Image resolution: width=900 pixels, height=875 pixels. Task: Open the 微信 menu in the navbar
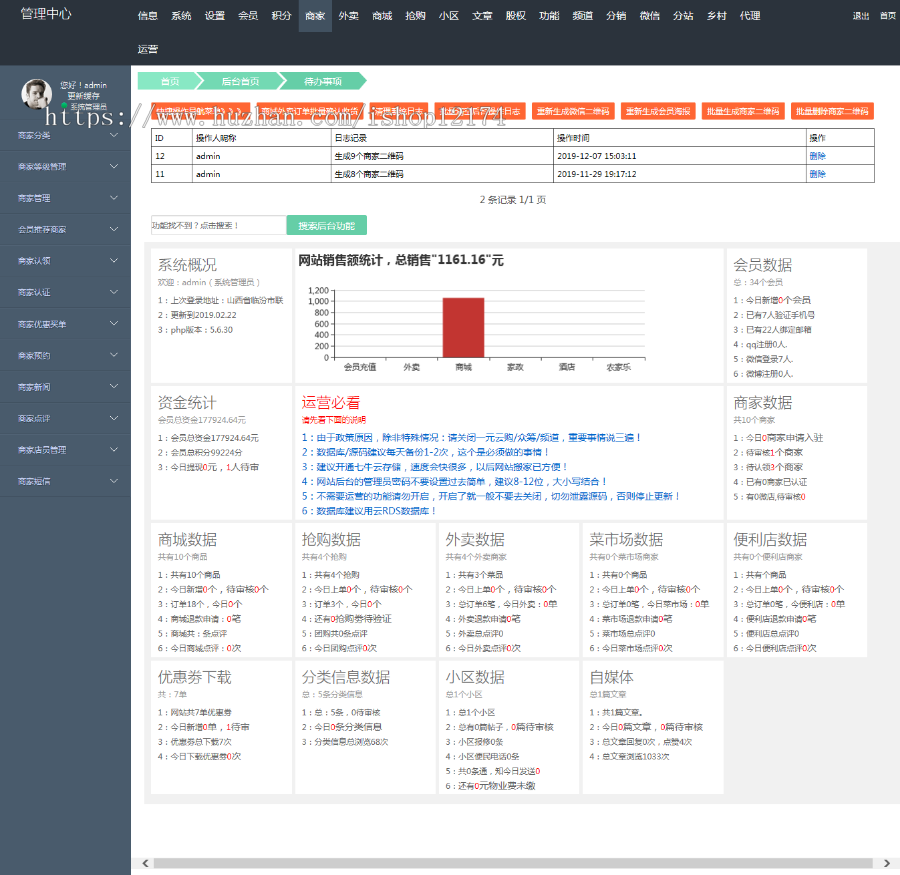(x=651, y=16)
